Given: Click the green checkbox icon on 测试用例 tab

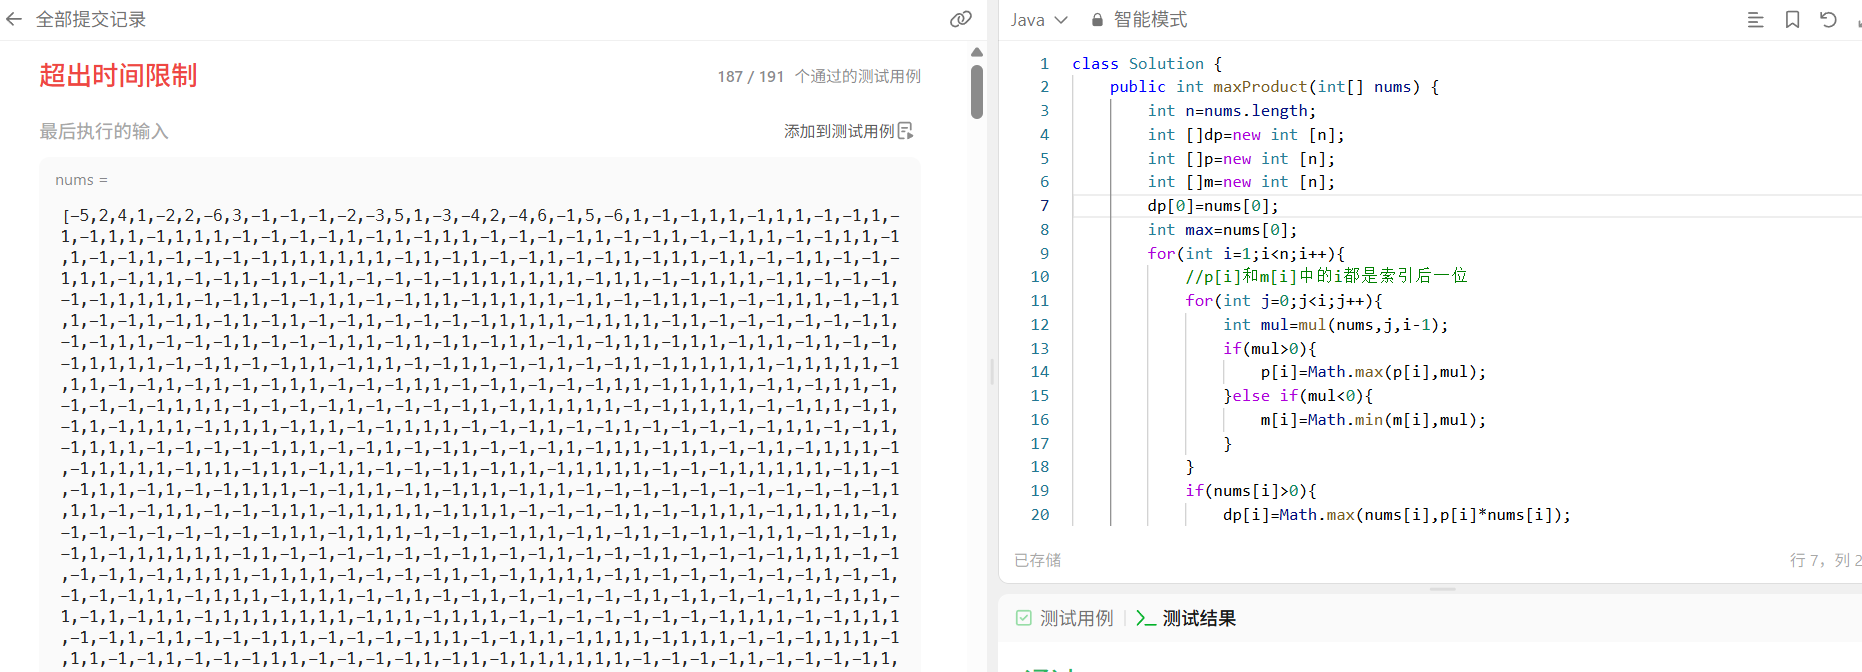Looking at the screenshot, I should [1024, 618].
